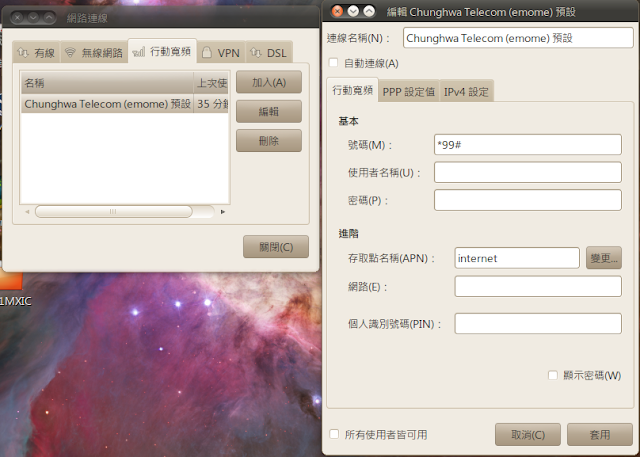Screen dimensions: 640x457
Task: Click the 連線名稱(N) input field
Action: [x=518, y=38]
